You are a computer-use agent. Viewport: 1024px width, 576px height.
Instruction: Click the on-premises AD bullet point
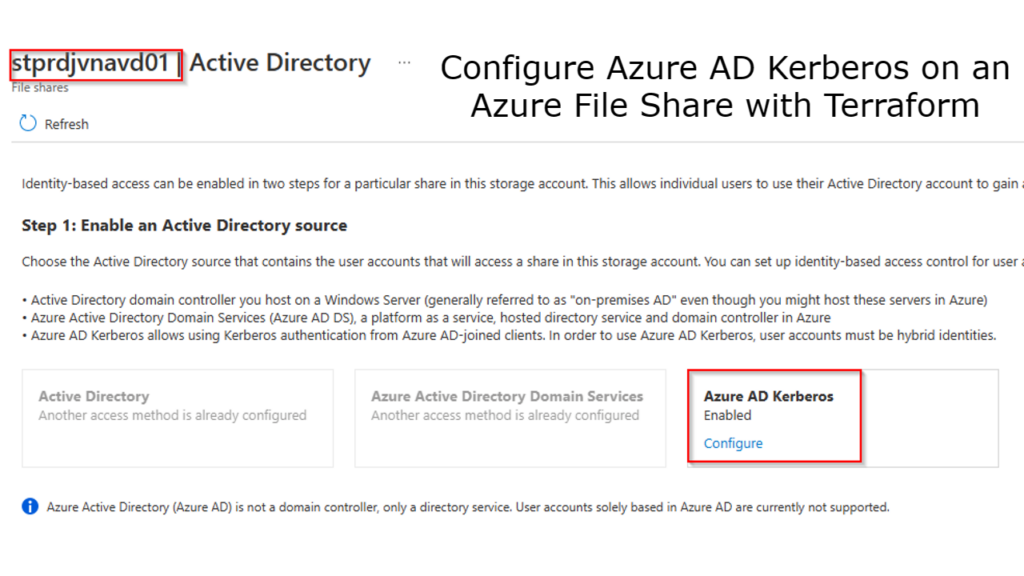coord(508,300)
